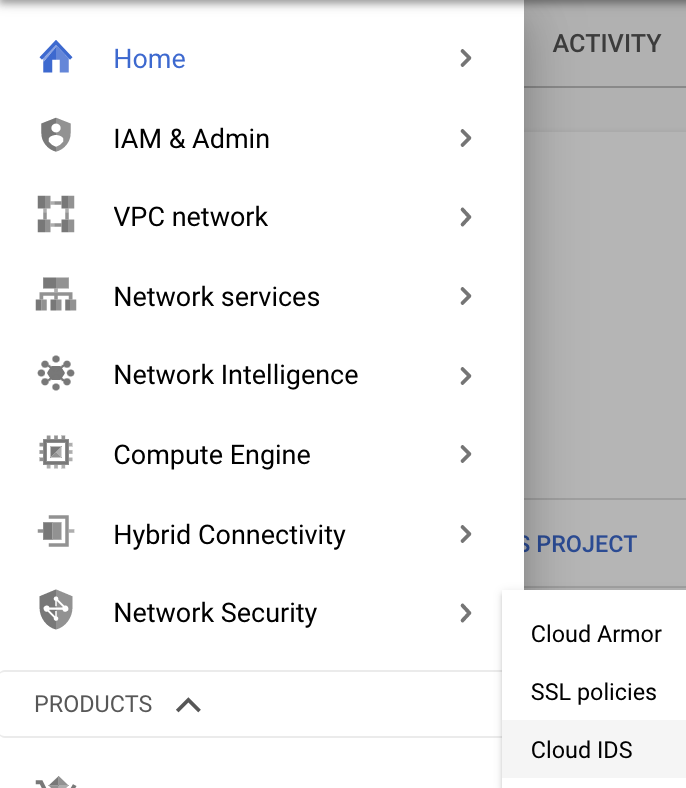Click the Home house icon
The image size is (686, 788).
56,58
